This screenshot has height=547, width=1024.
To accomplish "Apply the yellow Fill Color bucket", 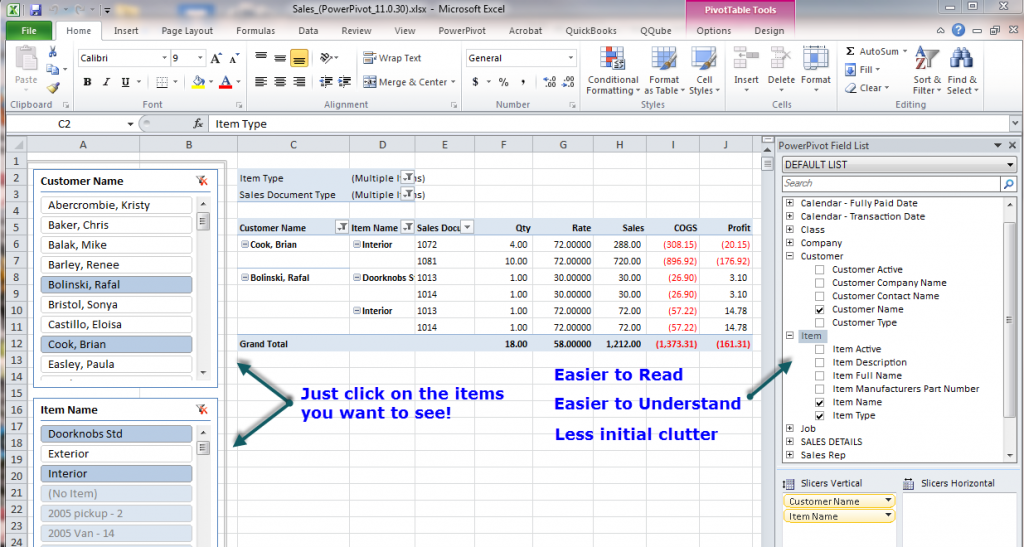I will (199, 82).
